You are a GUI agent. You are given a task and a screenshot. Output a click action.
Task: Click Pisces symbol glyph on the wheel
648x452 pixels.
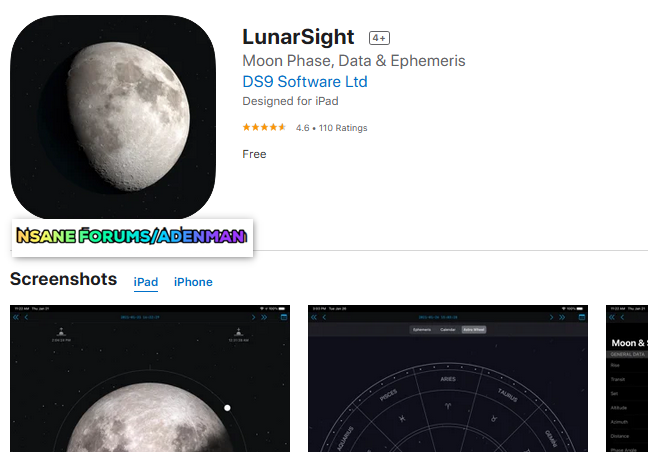coord(402,419)
